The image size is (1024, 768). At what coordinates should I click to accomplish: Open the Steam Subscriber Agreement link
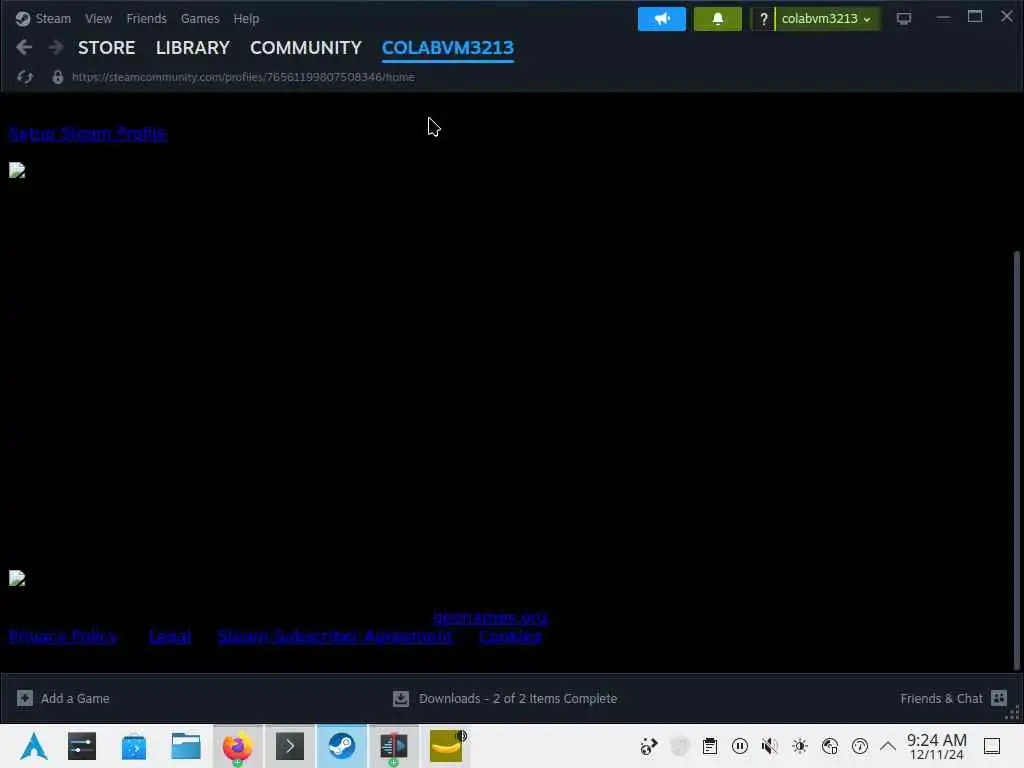tap(334, 636)
